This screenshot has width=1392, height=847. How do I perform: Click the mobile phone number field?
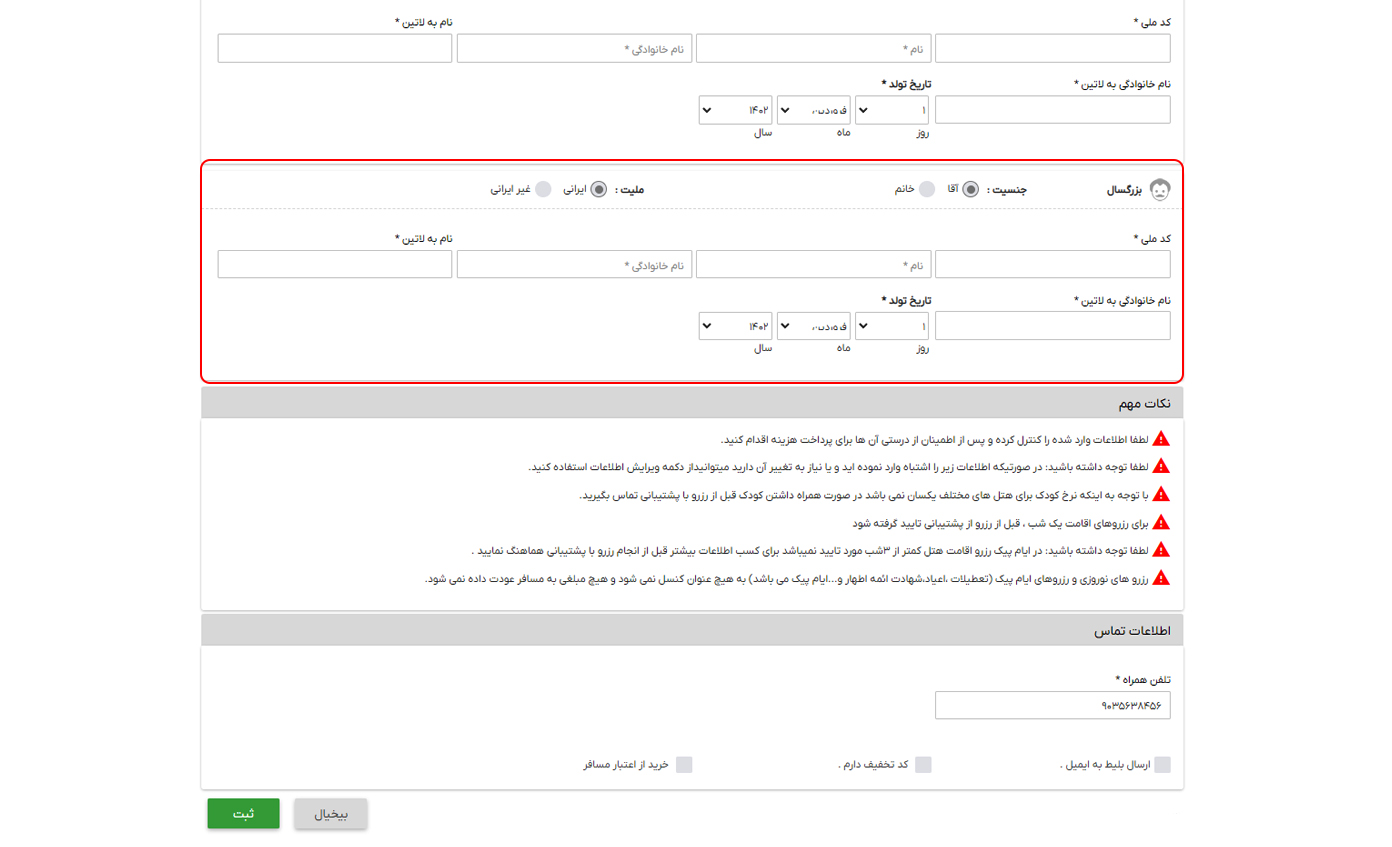(1052, 704)
